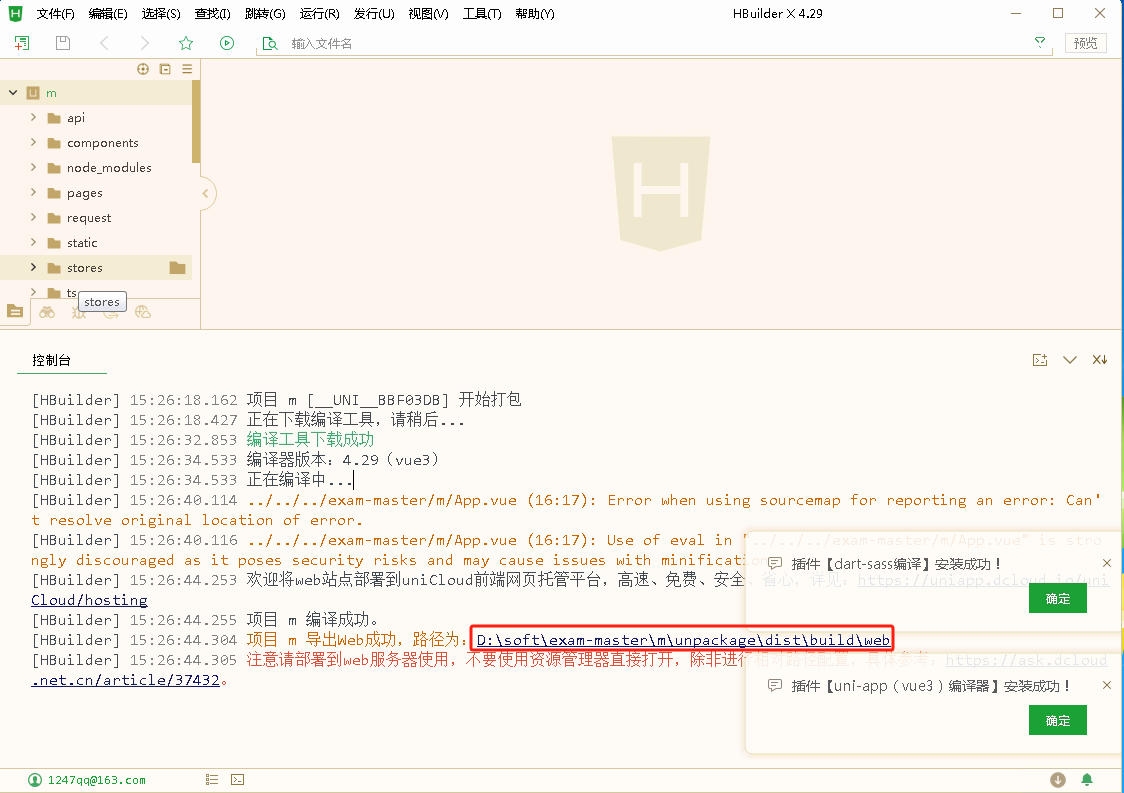Viewport: 1124px width, 793px height.
Task: Select the static folder row
Action: point(96,242)
